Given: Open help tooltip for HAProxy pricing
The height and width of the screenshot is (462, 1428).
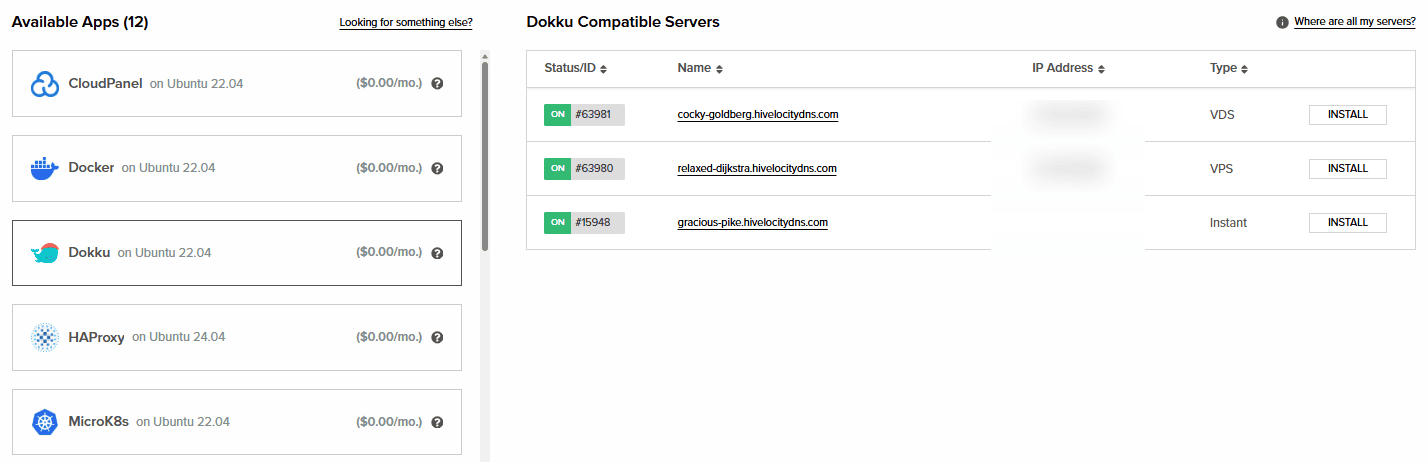Looking at the screenshot, I should 437,338.
